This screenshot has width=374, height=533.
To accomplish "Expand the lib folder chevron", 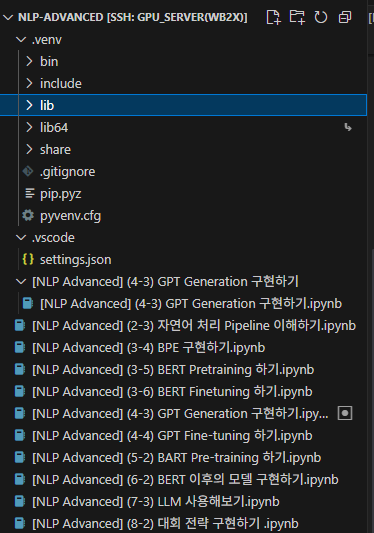I will [29, 105].
